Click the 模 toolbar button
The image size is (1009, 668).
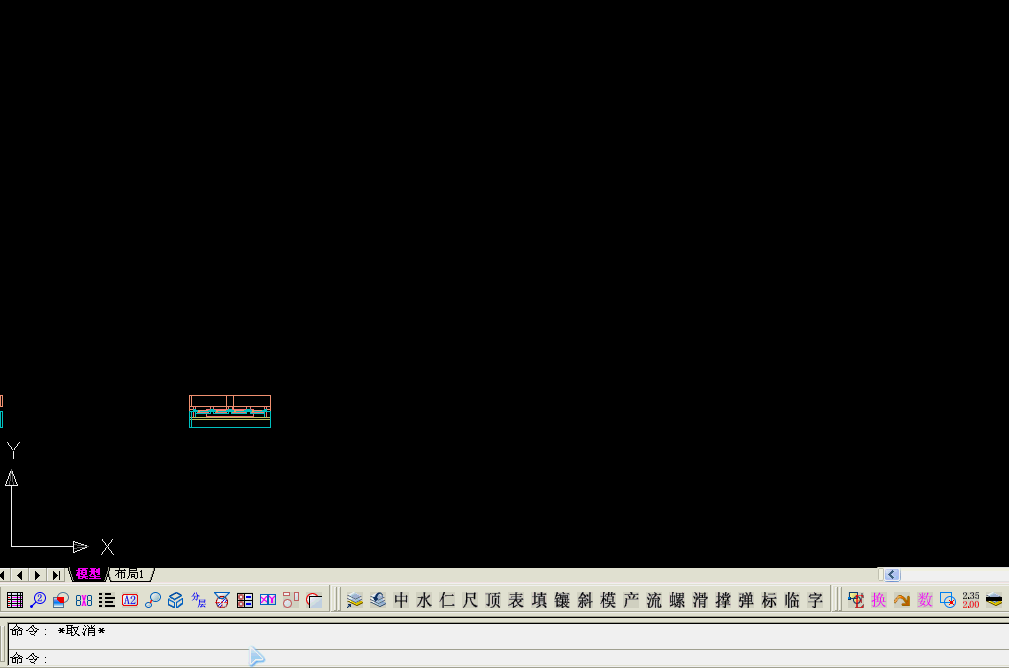tap(608, 600)
